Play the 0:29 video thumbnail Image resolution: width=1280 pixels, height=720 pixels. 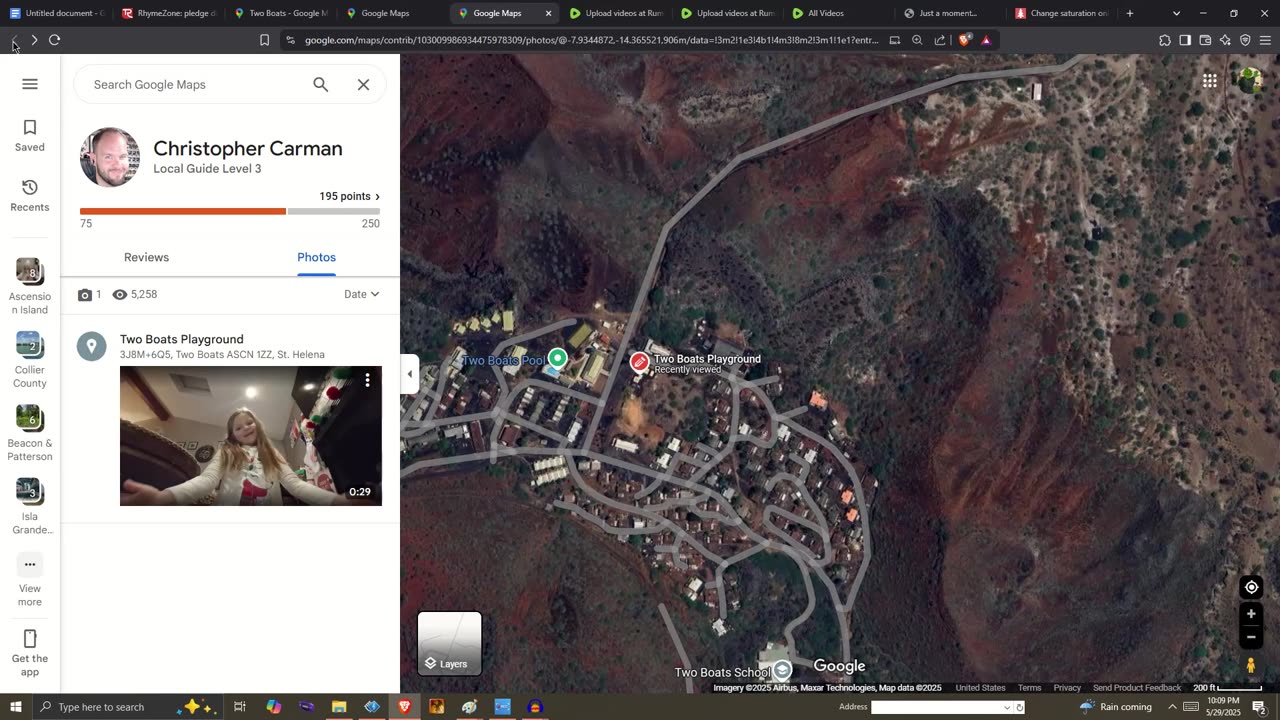click(251, 436)
